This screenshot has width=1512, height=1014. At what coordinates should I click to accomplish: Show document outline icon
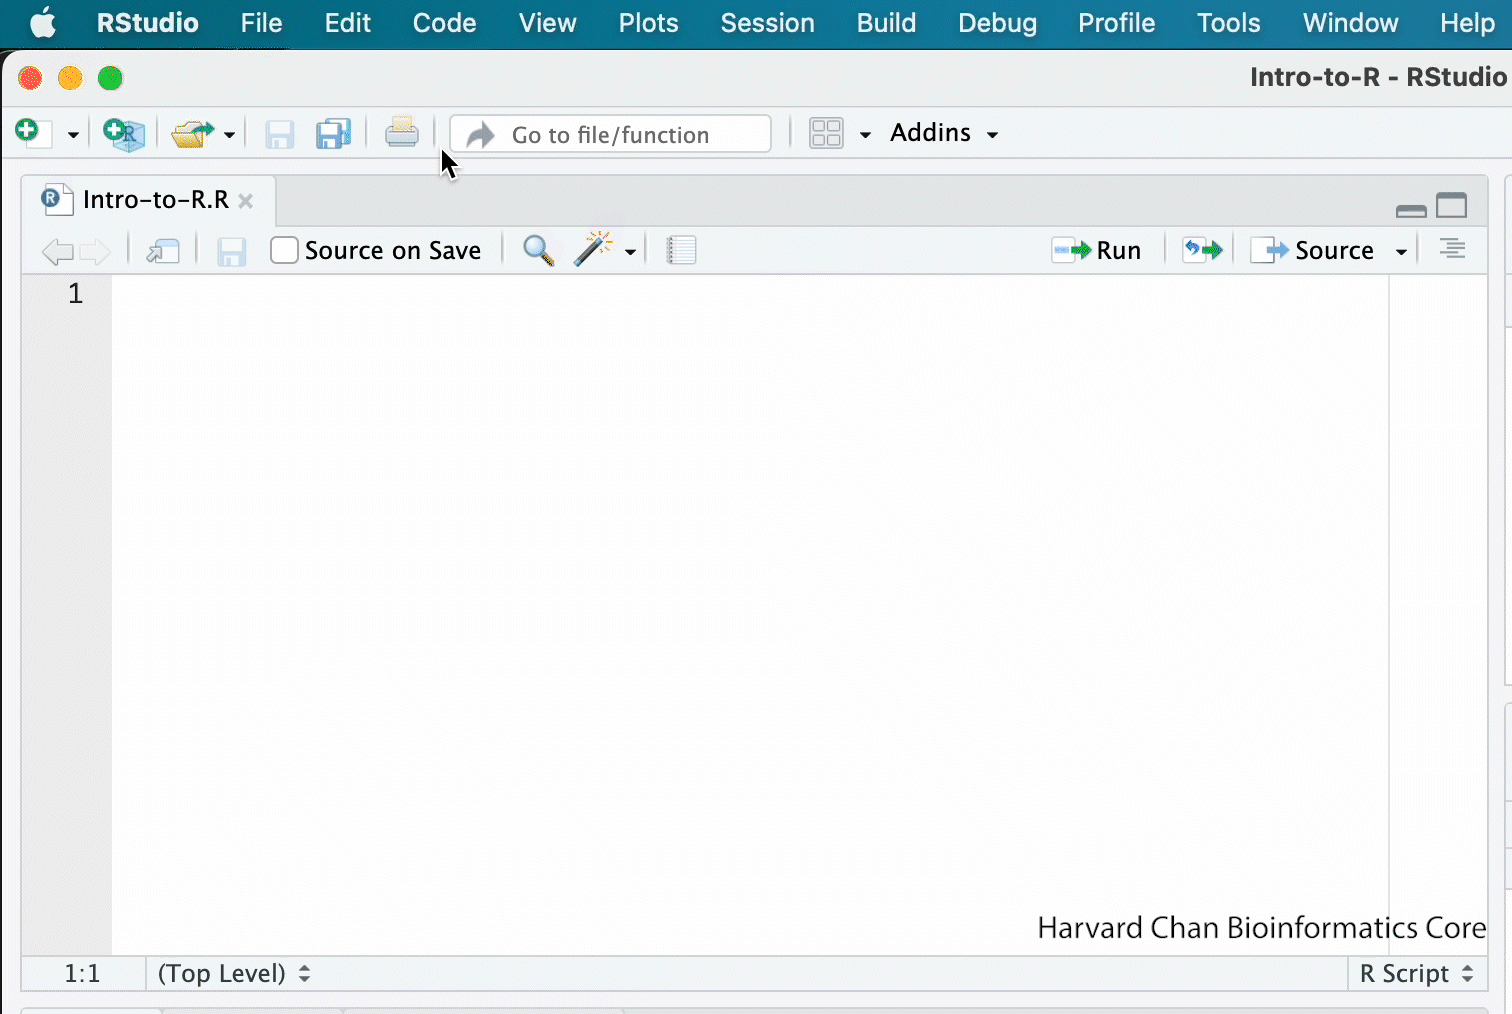point(1452,250)
